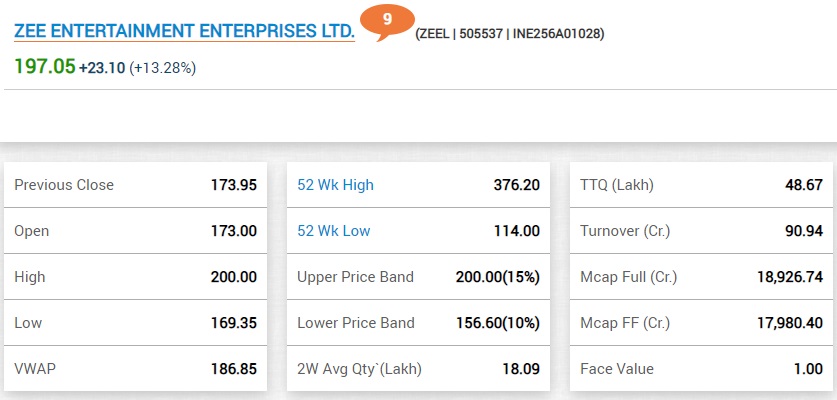Open the Zee Entertainment Enterprises Ltd. link
The image size is (837, 400).
[x=184, y=32]
